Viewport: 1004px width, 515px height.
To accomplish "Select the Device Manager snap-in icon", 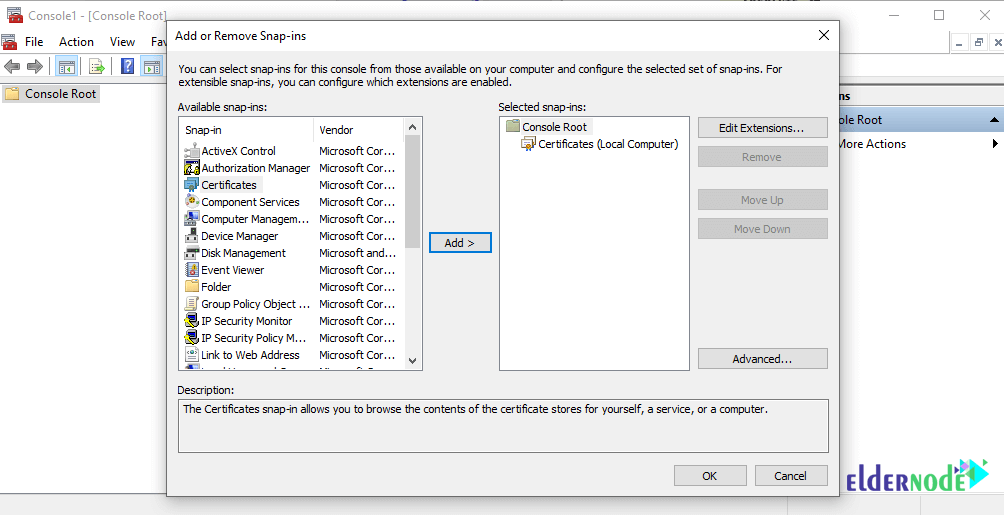I will pos(193,236).
